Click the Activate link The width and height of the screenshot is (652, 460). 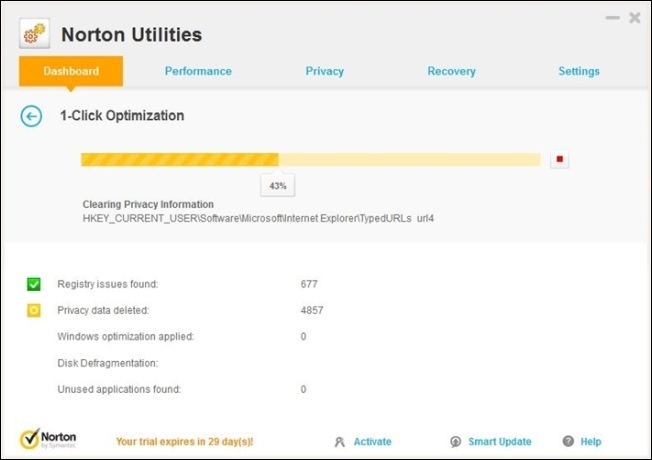click(x=373, y=442)
